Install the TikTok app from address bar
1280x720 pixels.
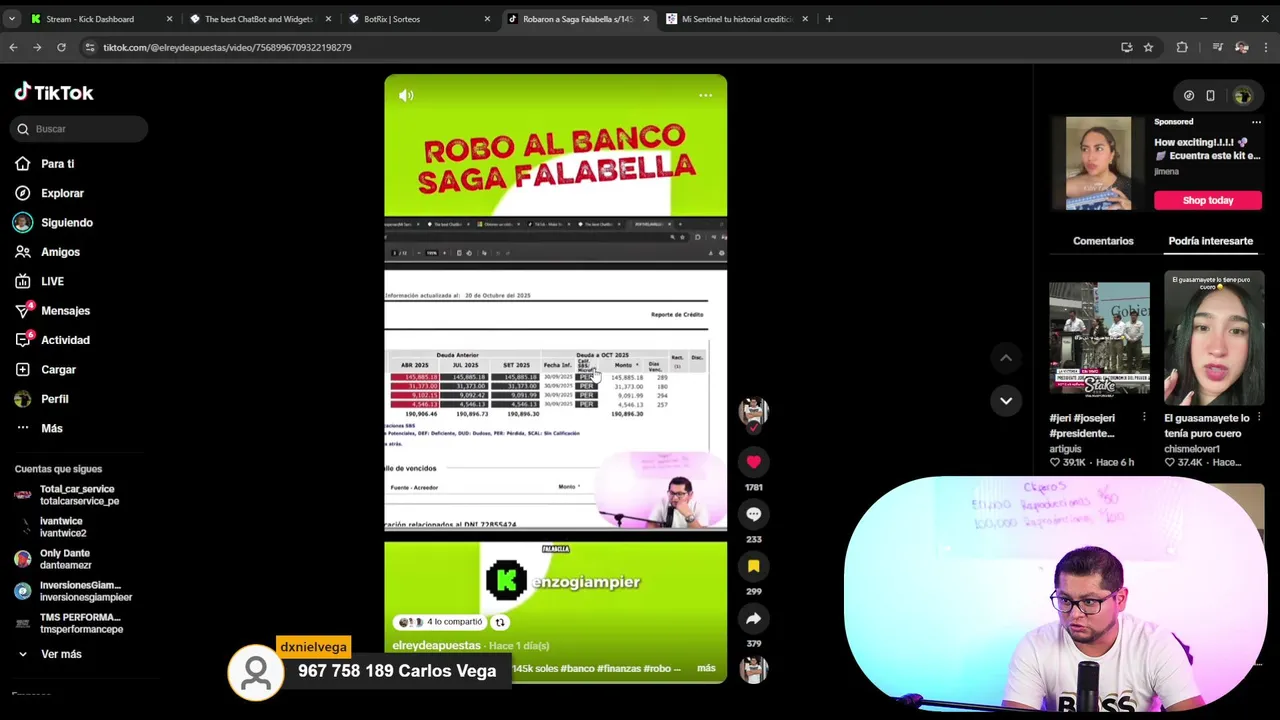1126,47
